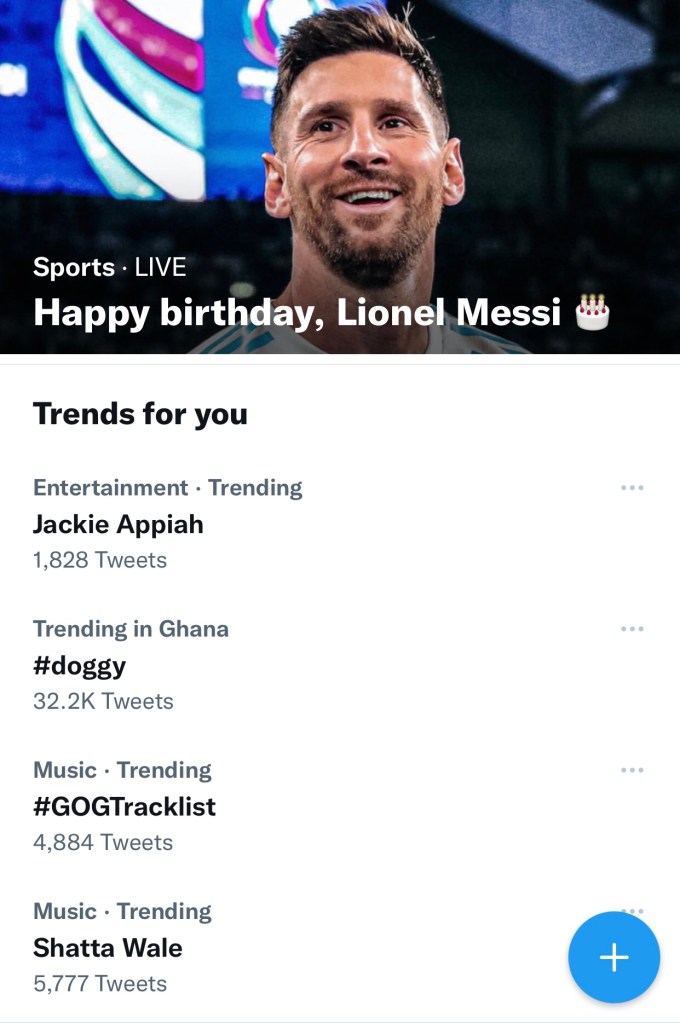Click the Lionel Messi banner photo

coord(360,140)
